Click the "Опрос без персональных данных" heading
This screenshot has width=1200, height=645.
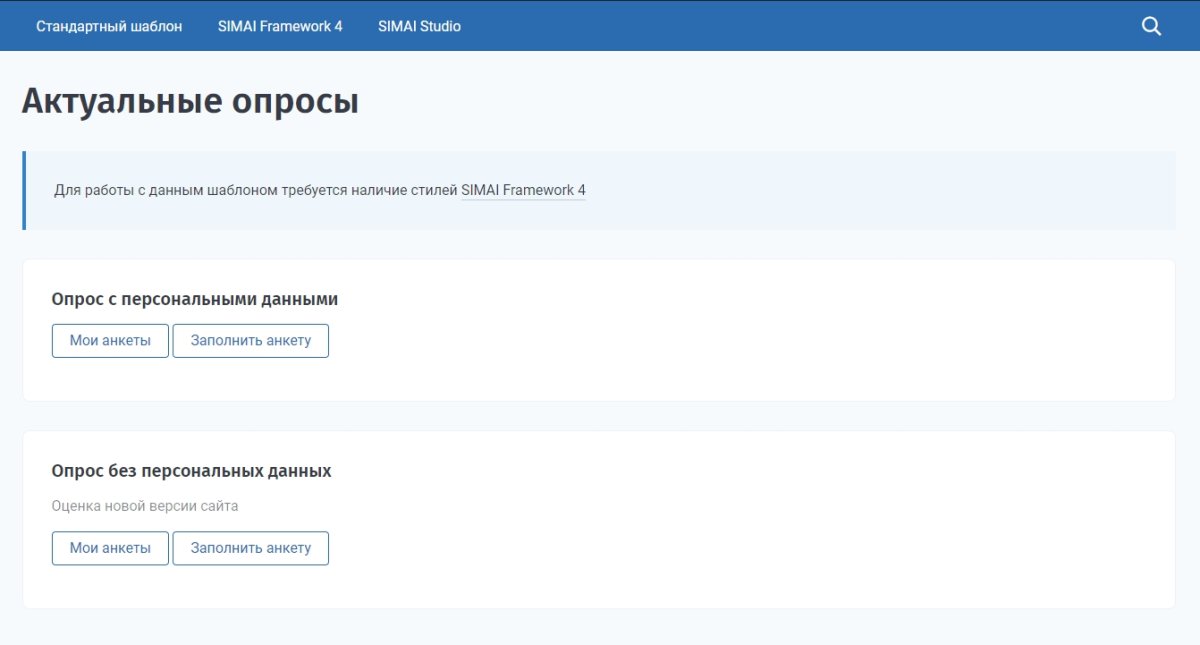pyautogui.click(x=192, y=470)
